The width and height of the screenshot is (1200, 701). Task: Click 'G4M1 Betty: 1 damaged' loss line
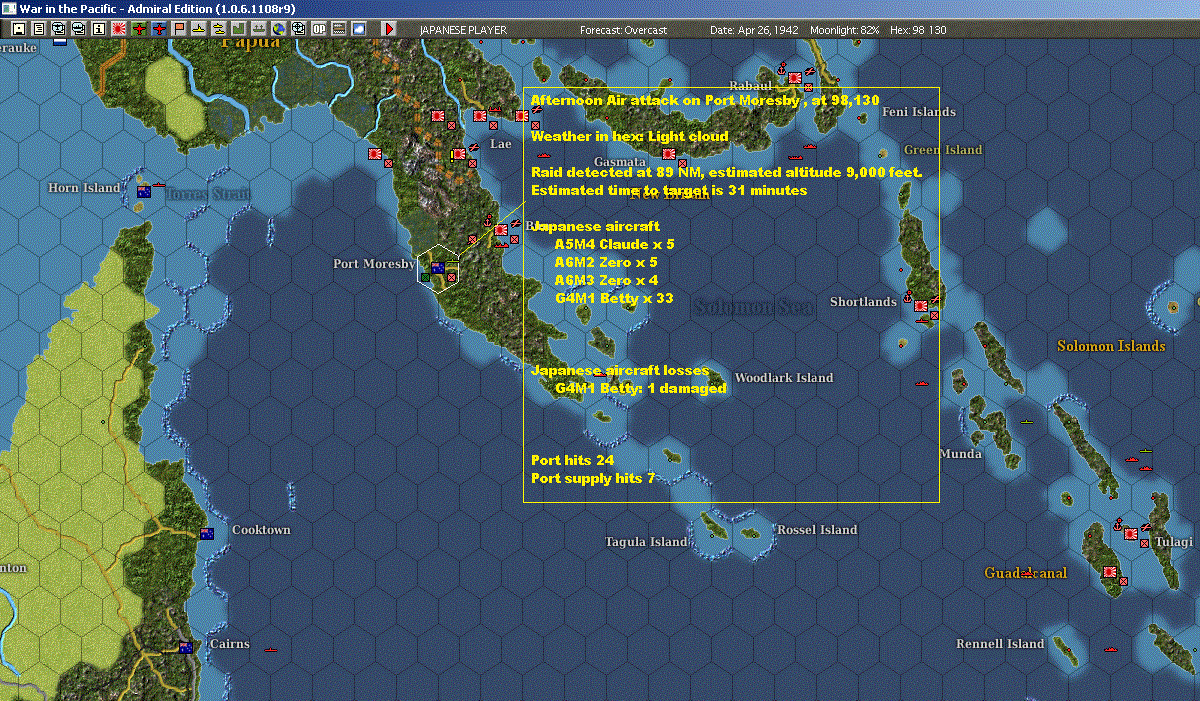coord(641,388)
